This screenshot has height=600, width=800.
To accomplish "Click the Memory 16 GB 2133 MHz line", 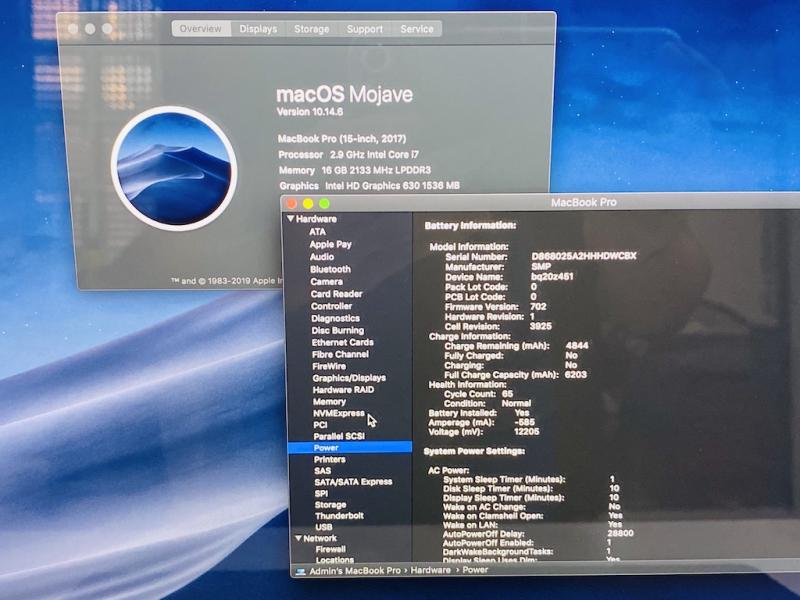I will click(x=355, y=170).
